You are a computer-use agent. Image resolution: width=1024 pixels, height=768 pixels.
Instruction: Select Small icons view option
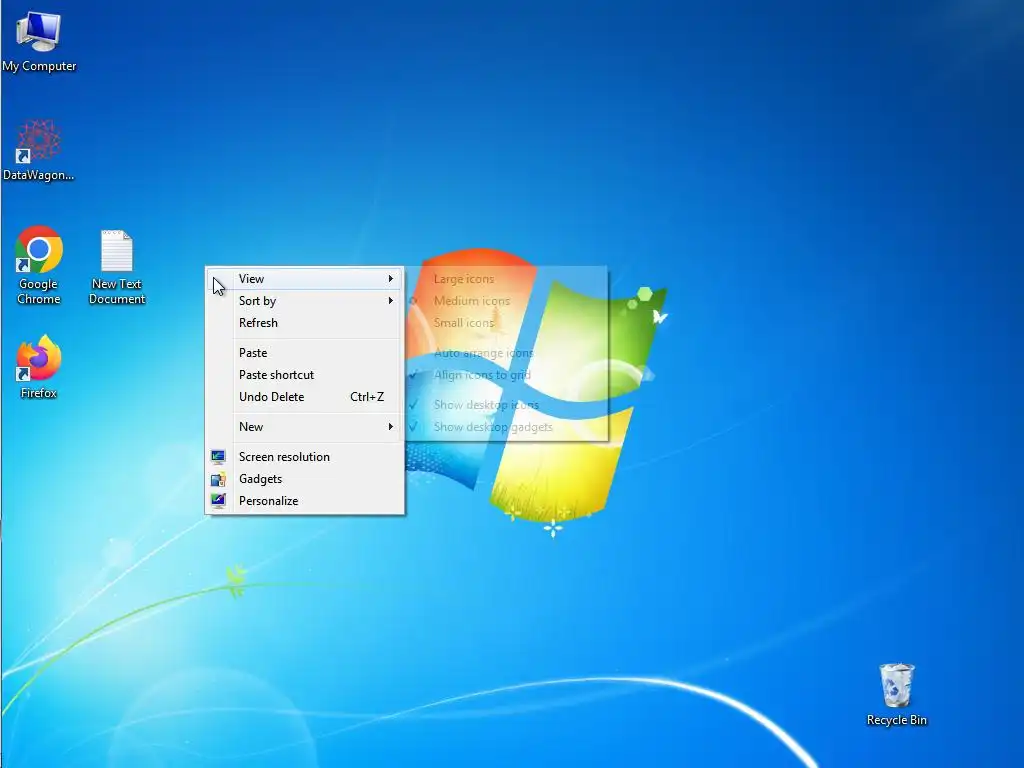[x=506, y=323]
